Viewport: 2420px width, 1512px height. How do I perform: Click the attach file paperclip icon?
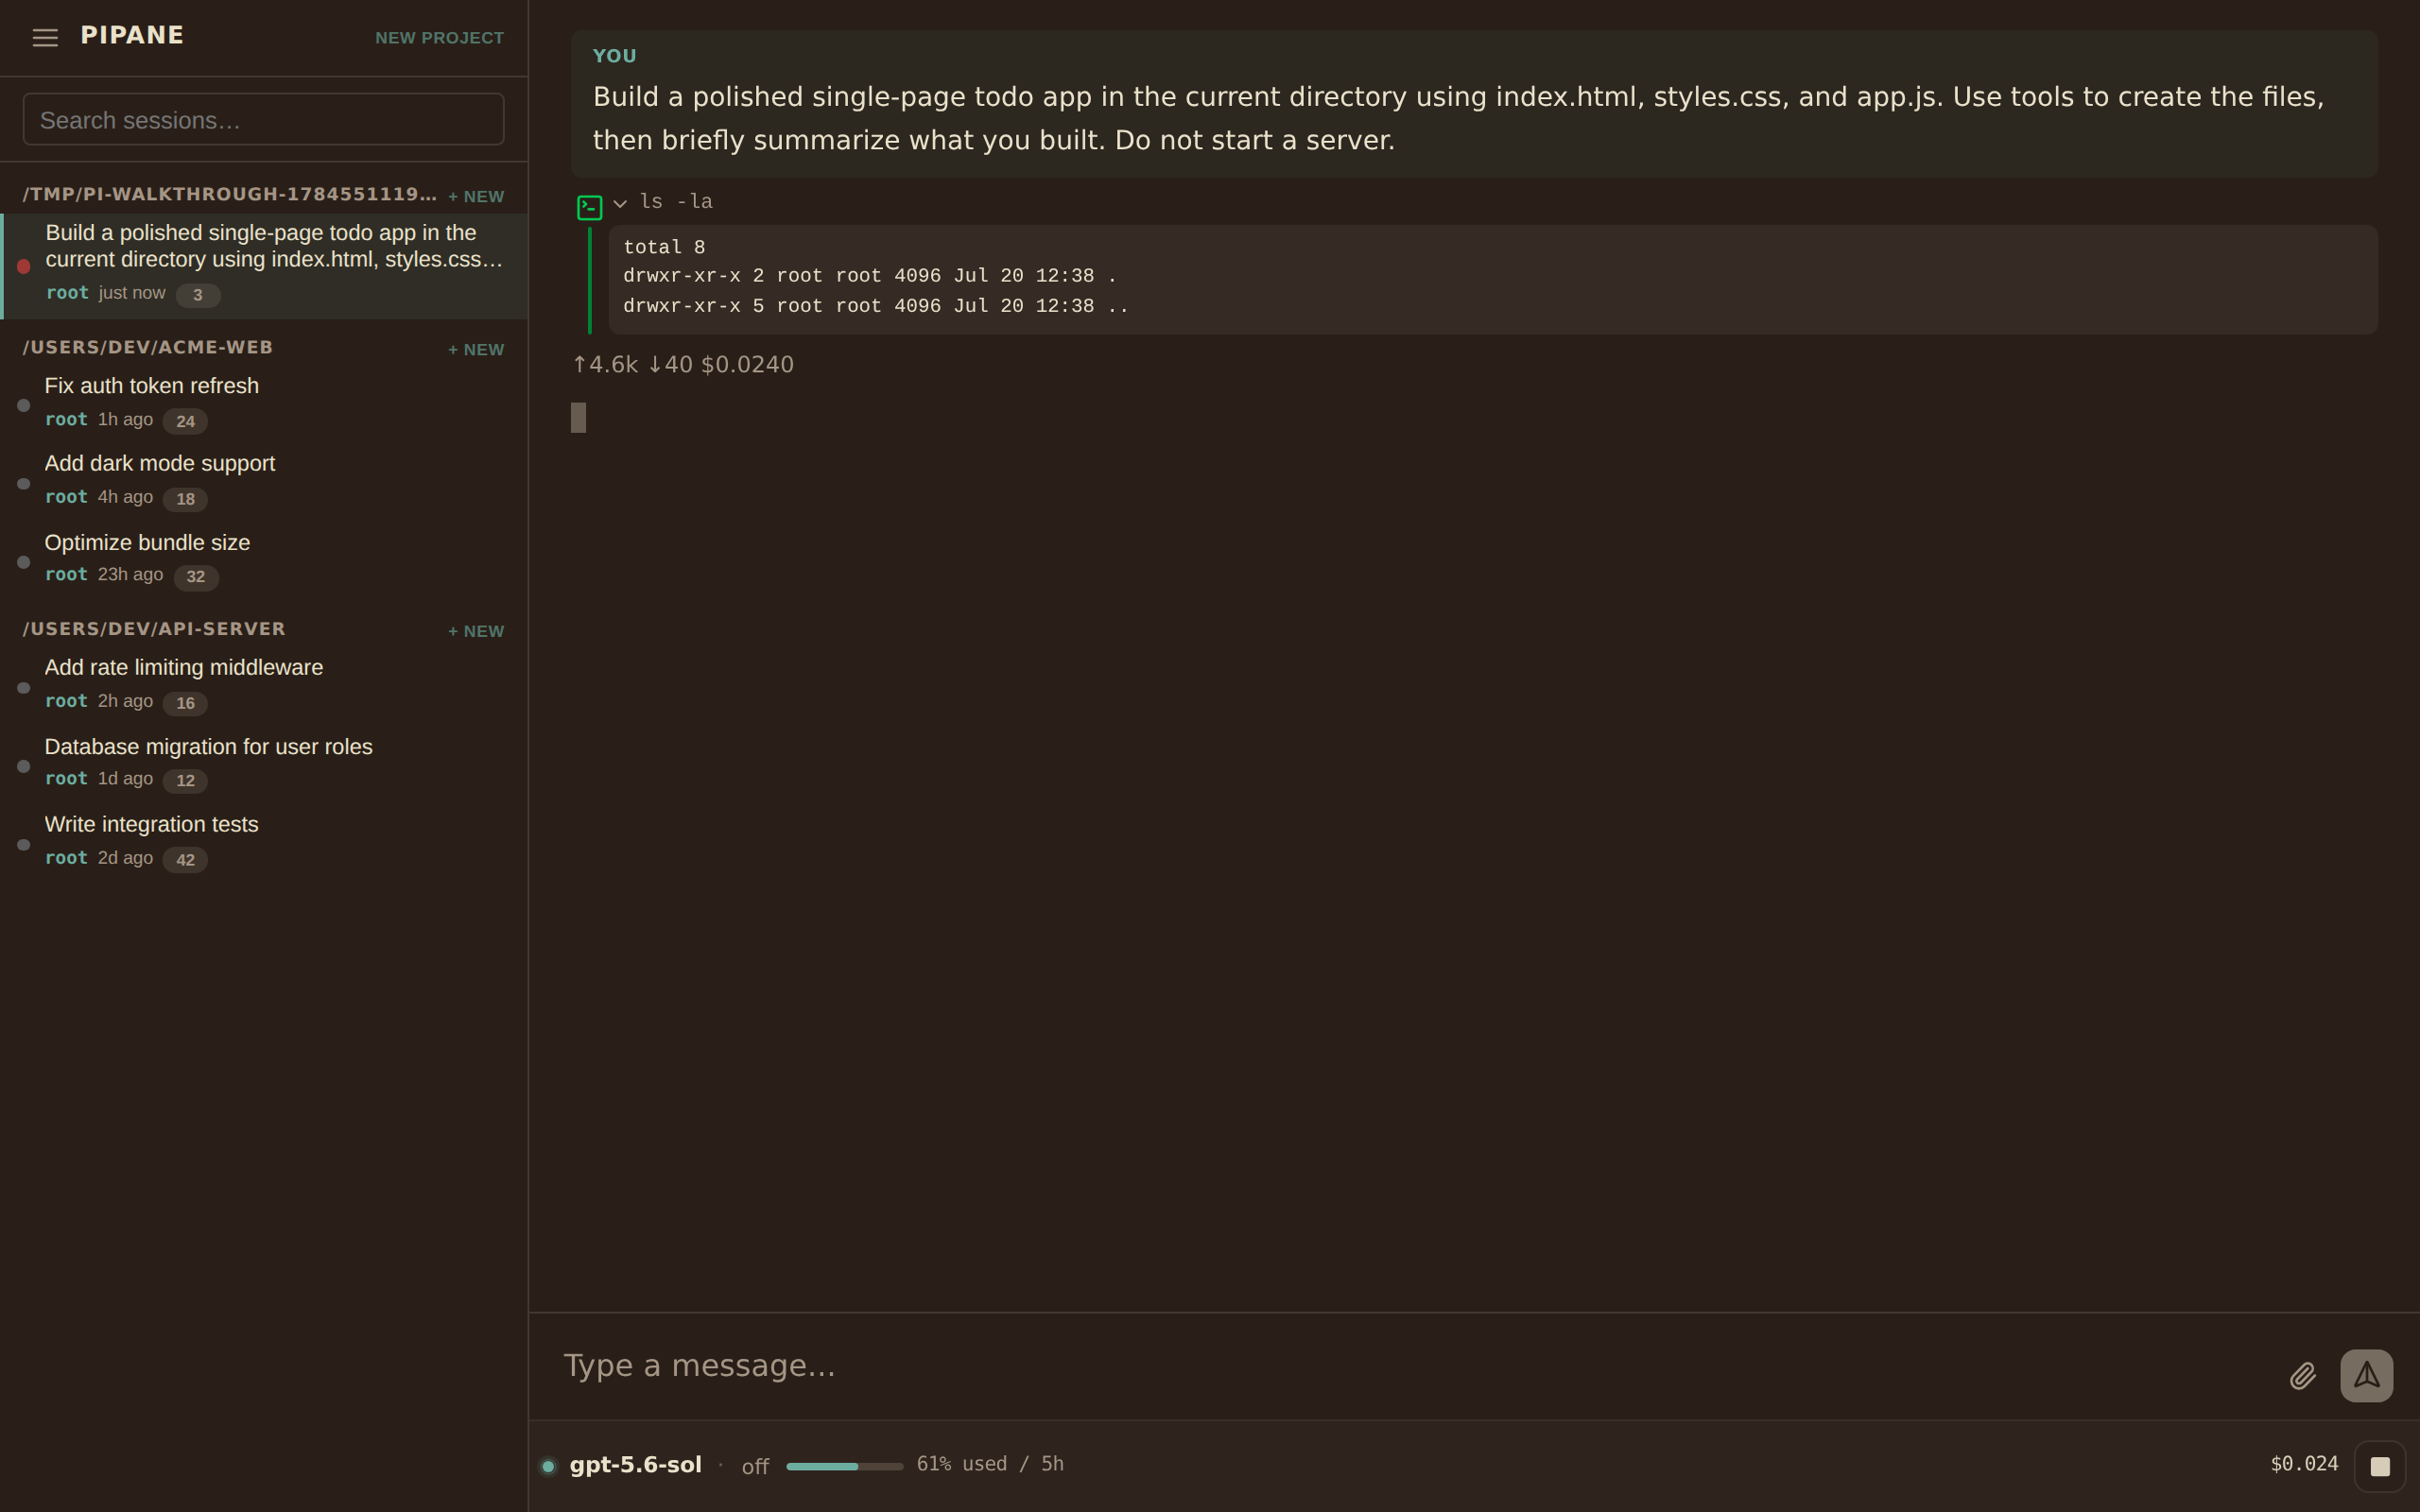tap(2303, 1376)
